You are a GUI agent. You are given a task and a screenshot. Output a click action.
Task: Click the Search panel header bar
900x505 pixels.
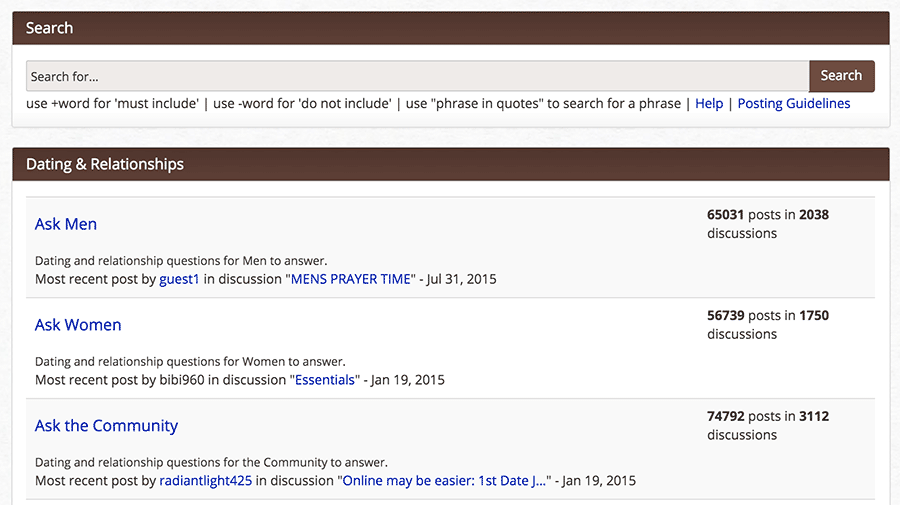click(451, 28)
